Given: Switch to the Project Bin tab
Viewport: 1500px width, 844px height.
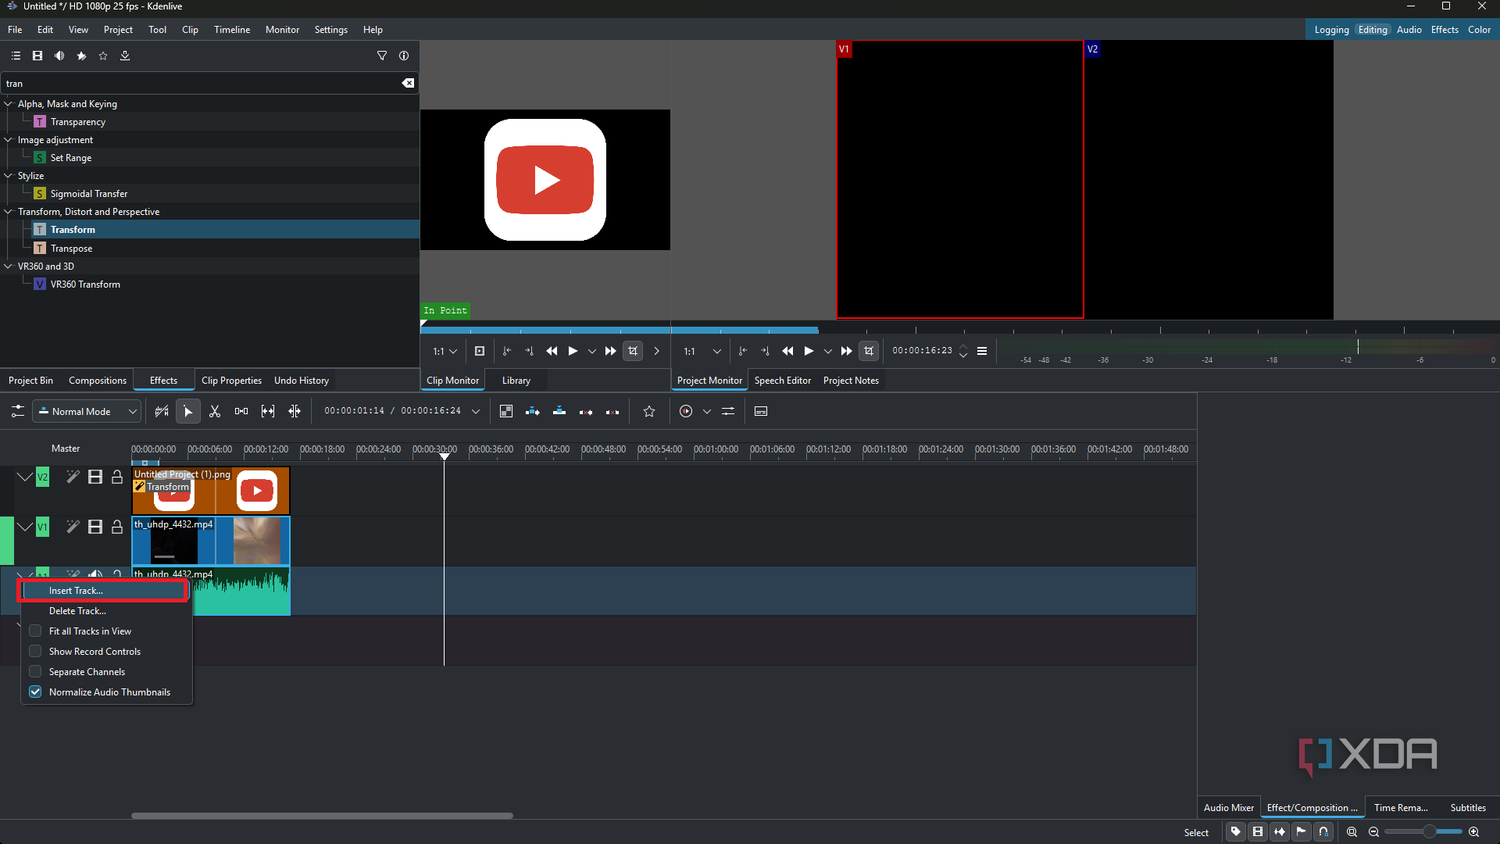Looking at the screenshot, I should 31,380.
